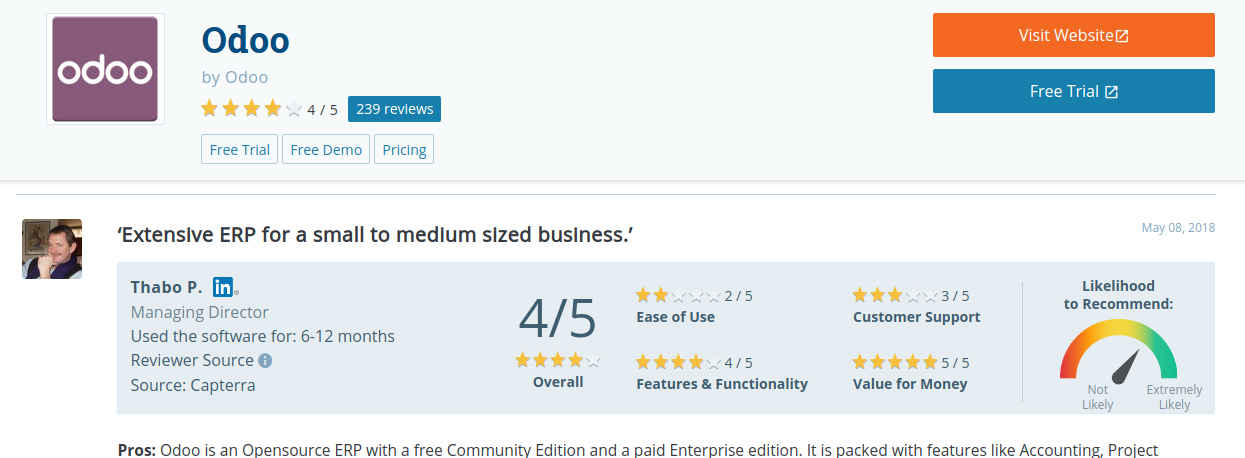Select the Free Demo tag
1245x458 pixels.
point(326,150)
